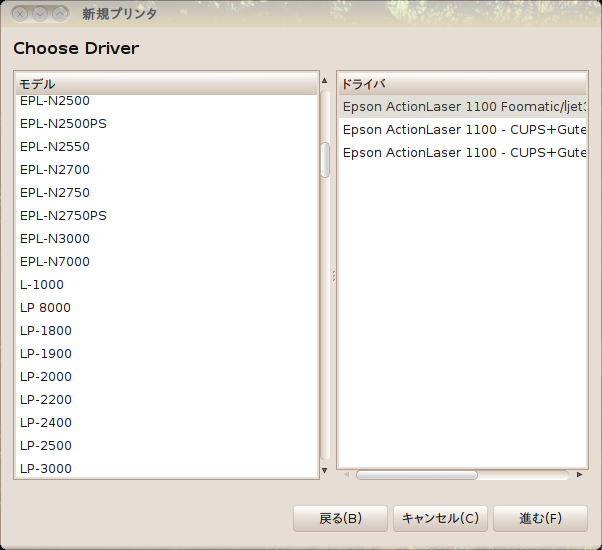The height and width of the screenshot is (550, 602).
Task: Select model LP-1900
Action: (x=167, y=354)
